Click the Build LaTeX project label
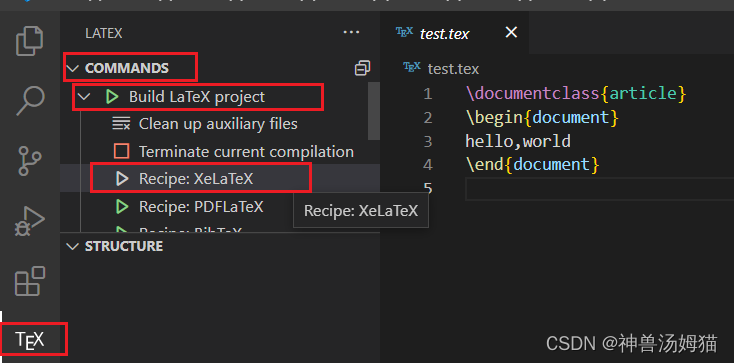The image size is (734, 363). [x=197, y=97]
